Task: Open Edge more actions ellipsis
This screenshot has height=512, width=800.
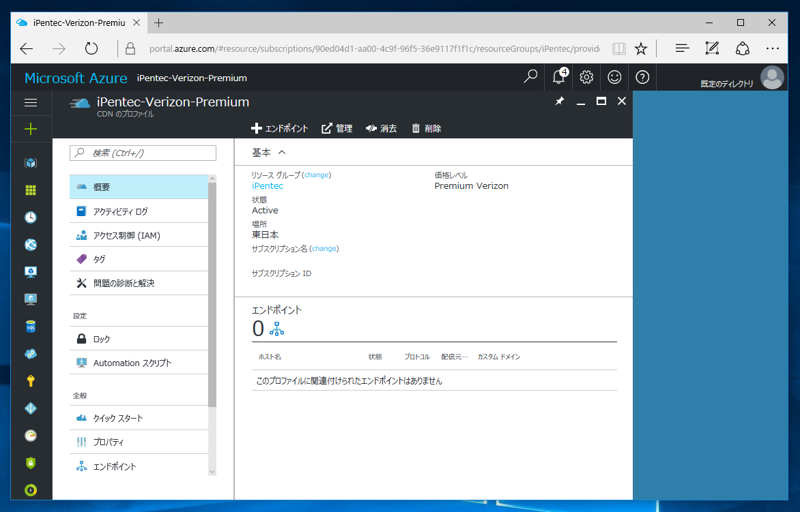Action: 772,49
